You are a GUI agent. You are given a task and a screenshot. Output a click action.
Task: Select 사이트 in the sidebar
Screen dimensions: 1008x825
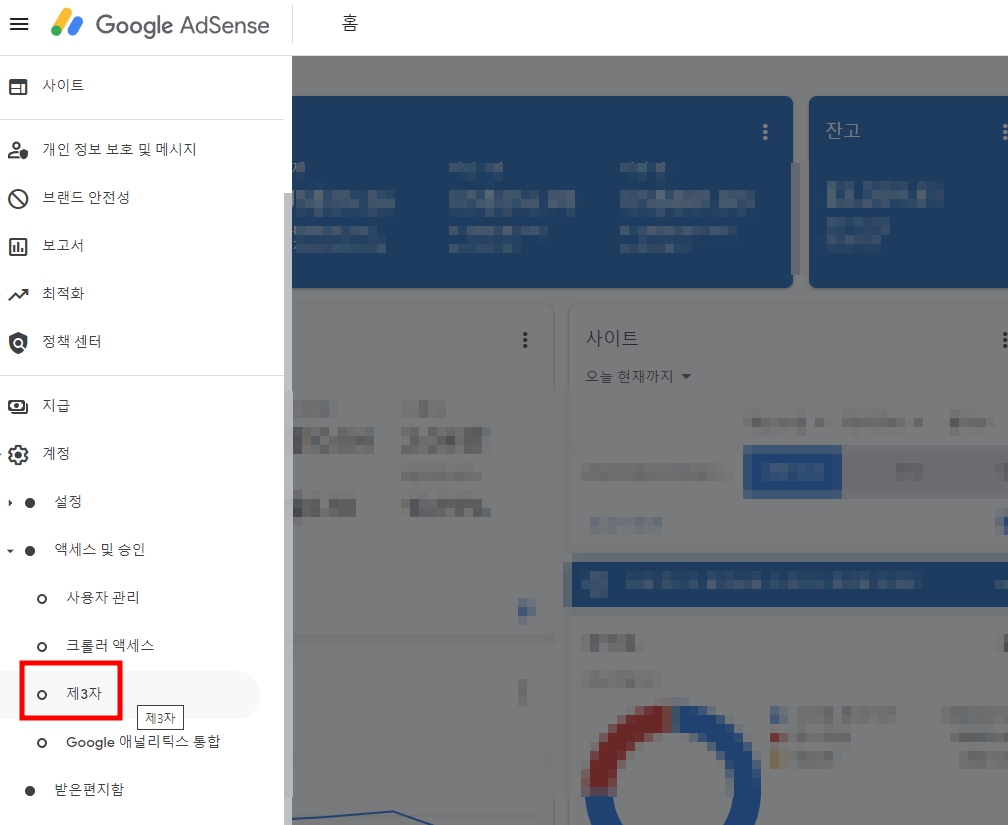(63, 86)
